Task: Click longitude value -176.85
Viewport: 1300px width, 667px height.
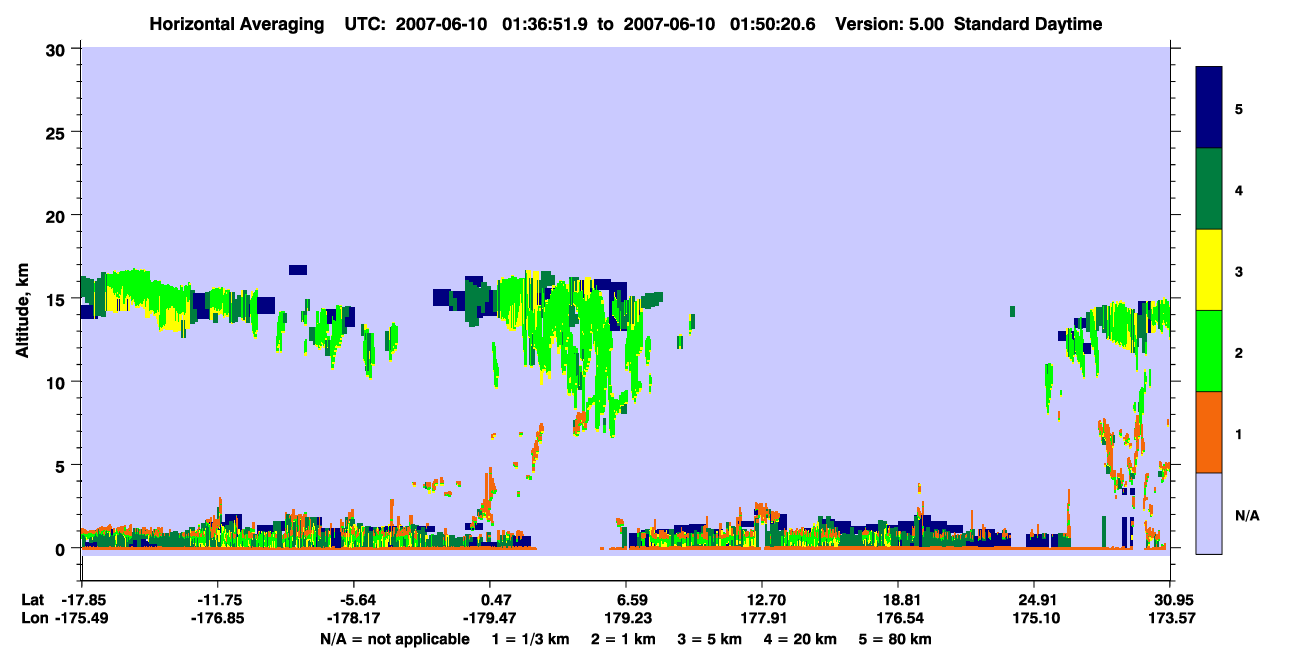Action: coord(218,619)
